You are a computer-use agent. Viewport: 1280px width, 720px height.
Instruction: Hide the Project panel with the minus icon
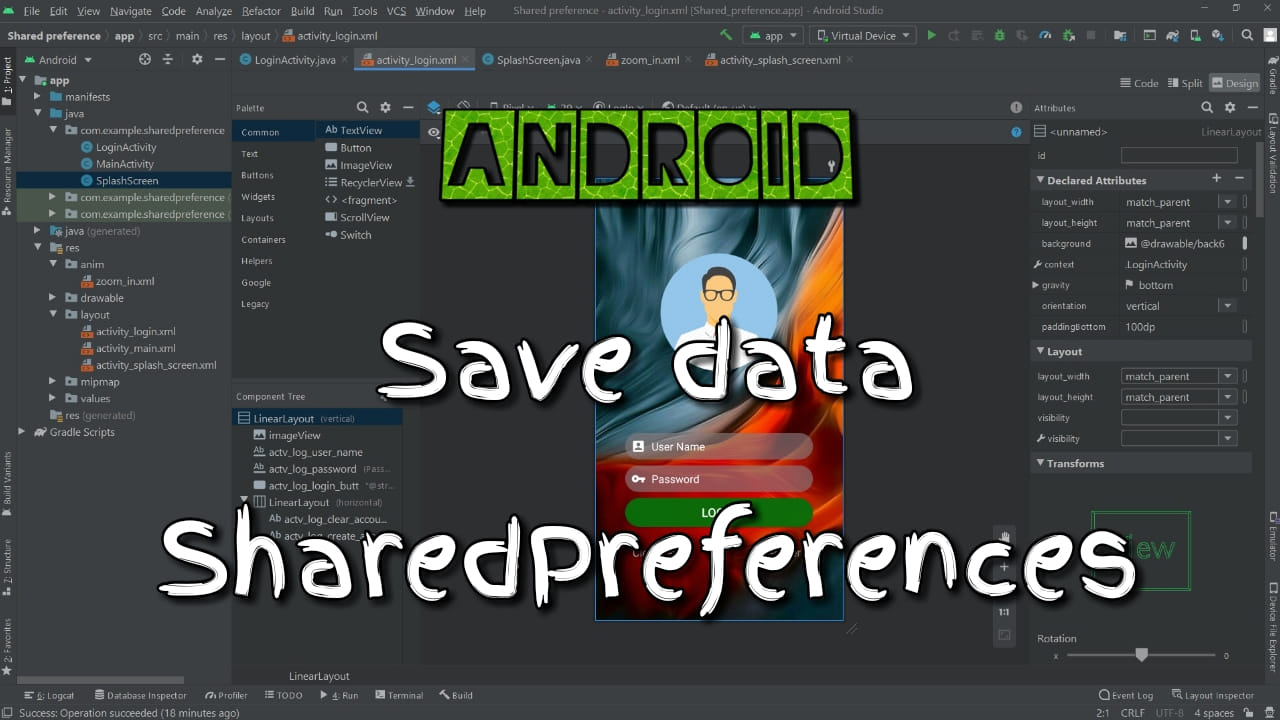(x=219, y=59)
